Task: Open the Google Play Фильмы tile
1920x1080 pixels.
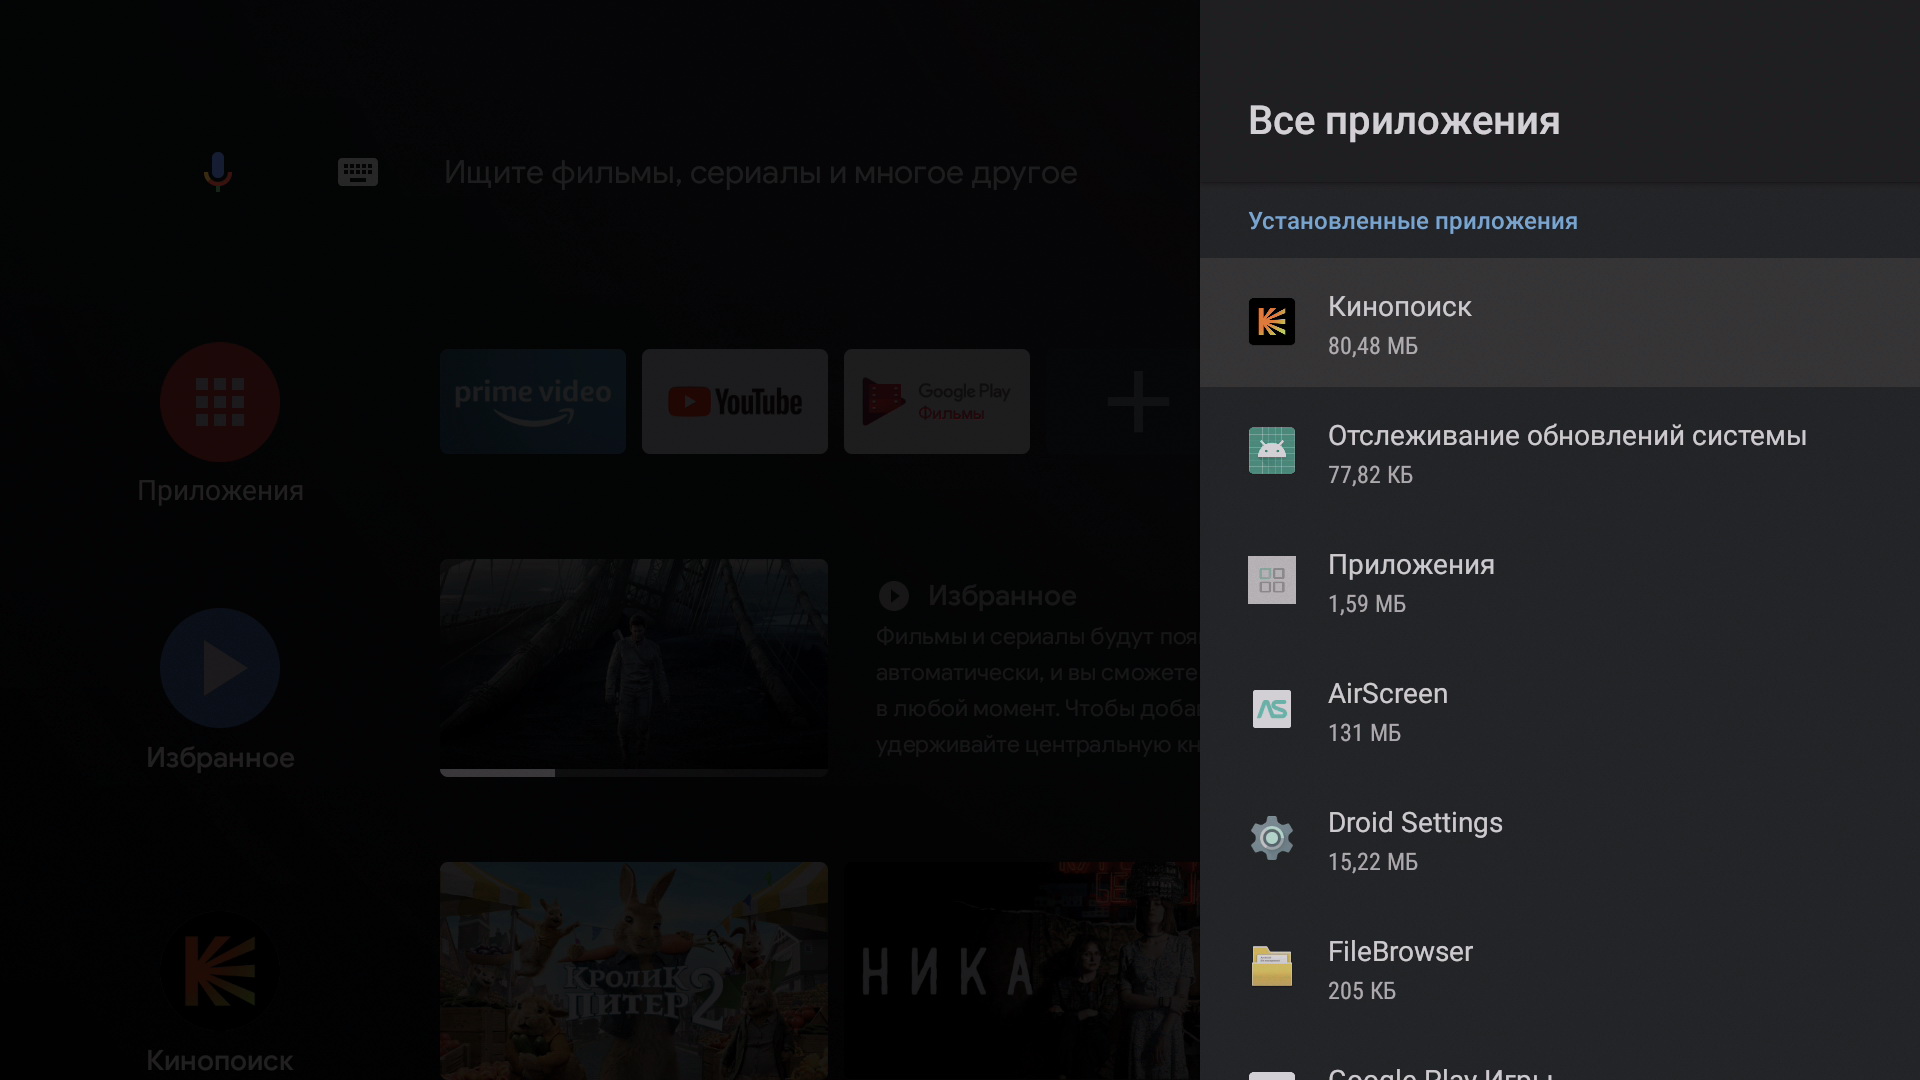Action: pos(937,401)
